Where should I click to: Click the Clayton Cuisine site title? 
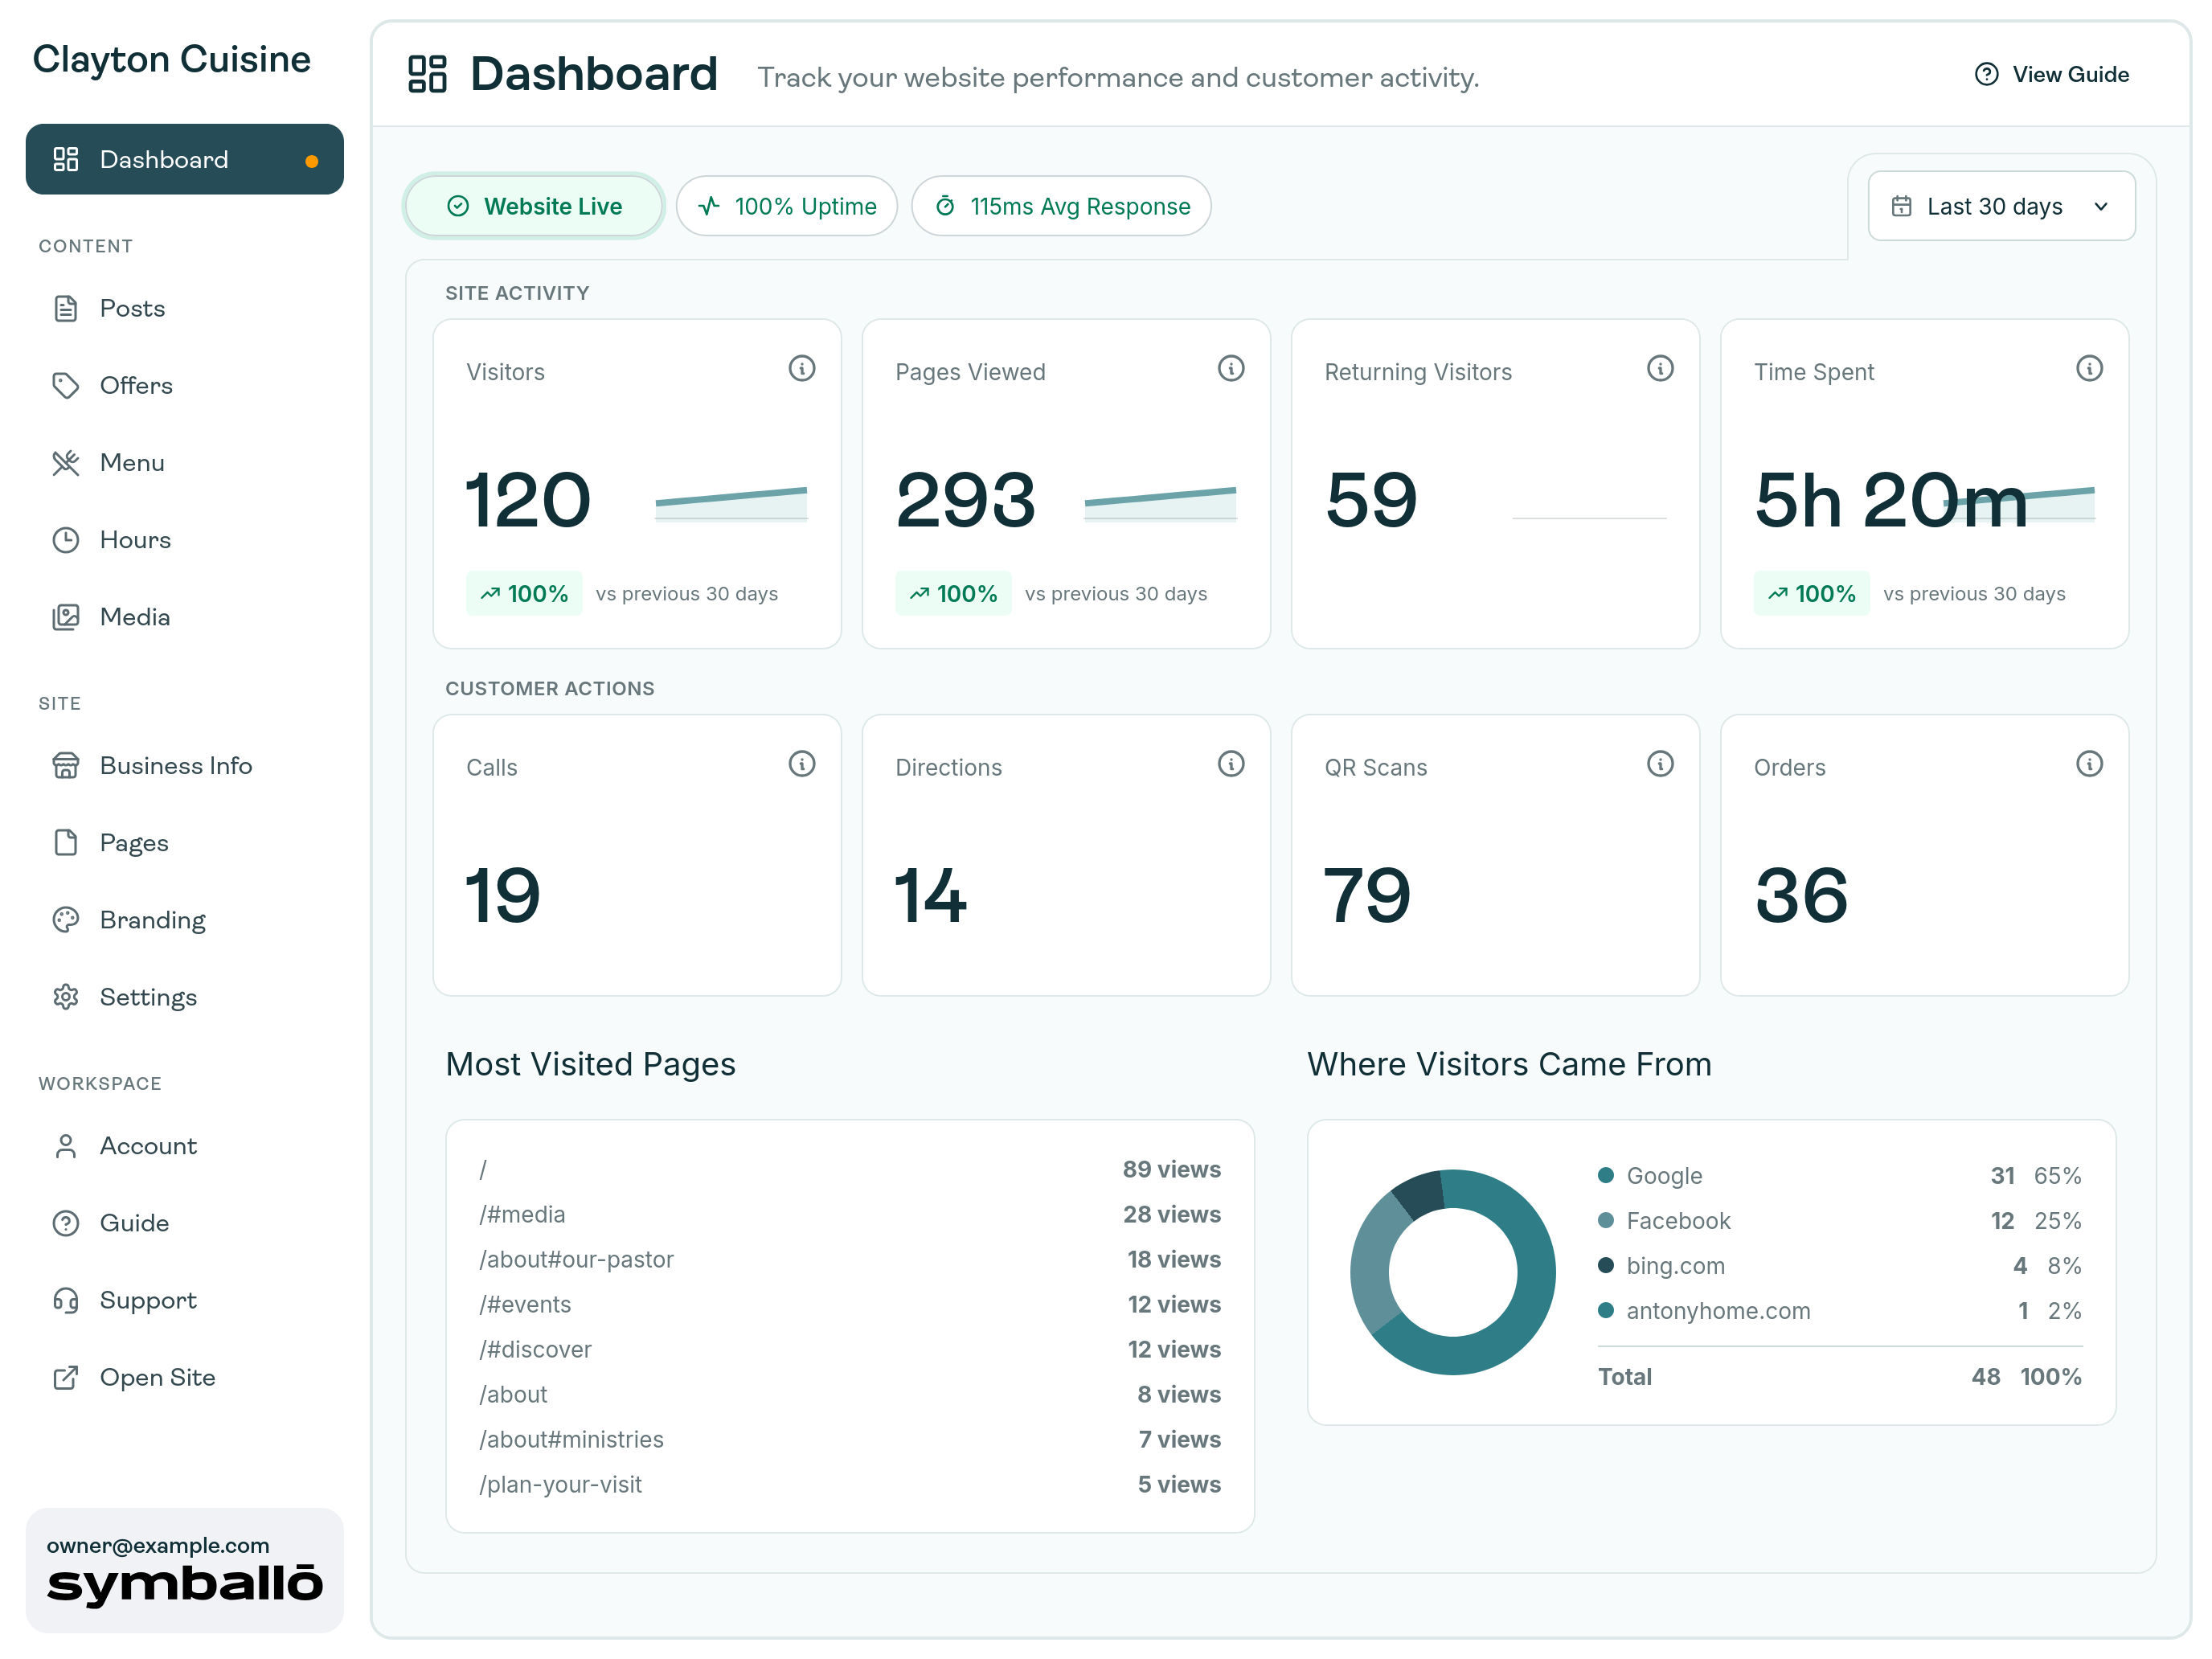tap(172, 59)
